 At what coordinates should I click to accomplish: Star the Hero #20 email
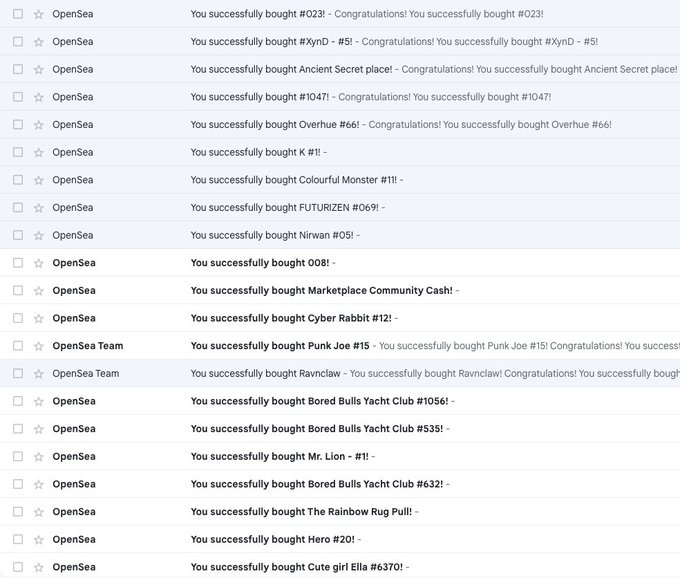pos(39,540)
